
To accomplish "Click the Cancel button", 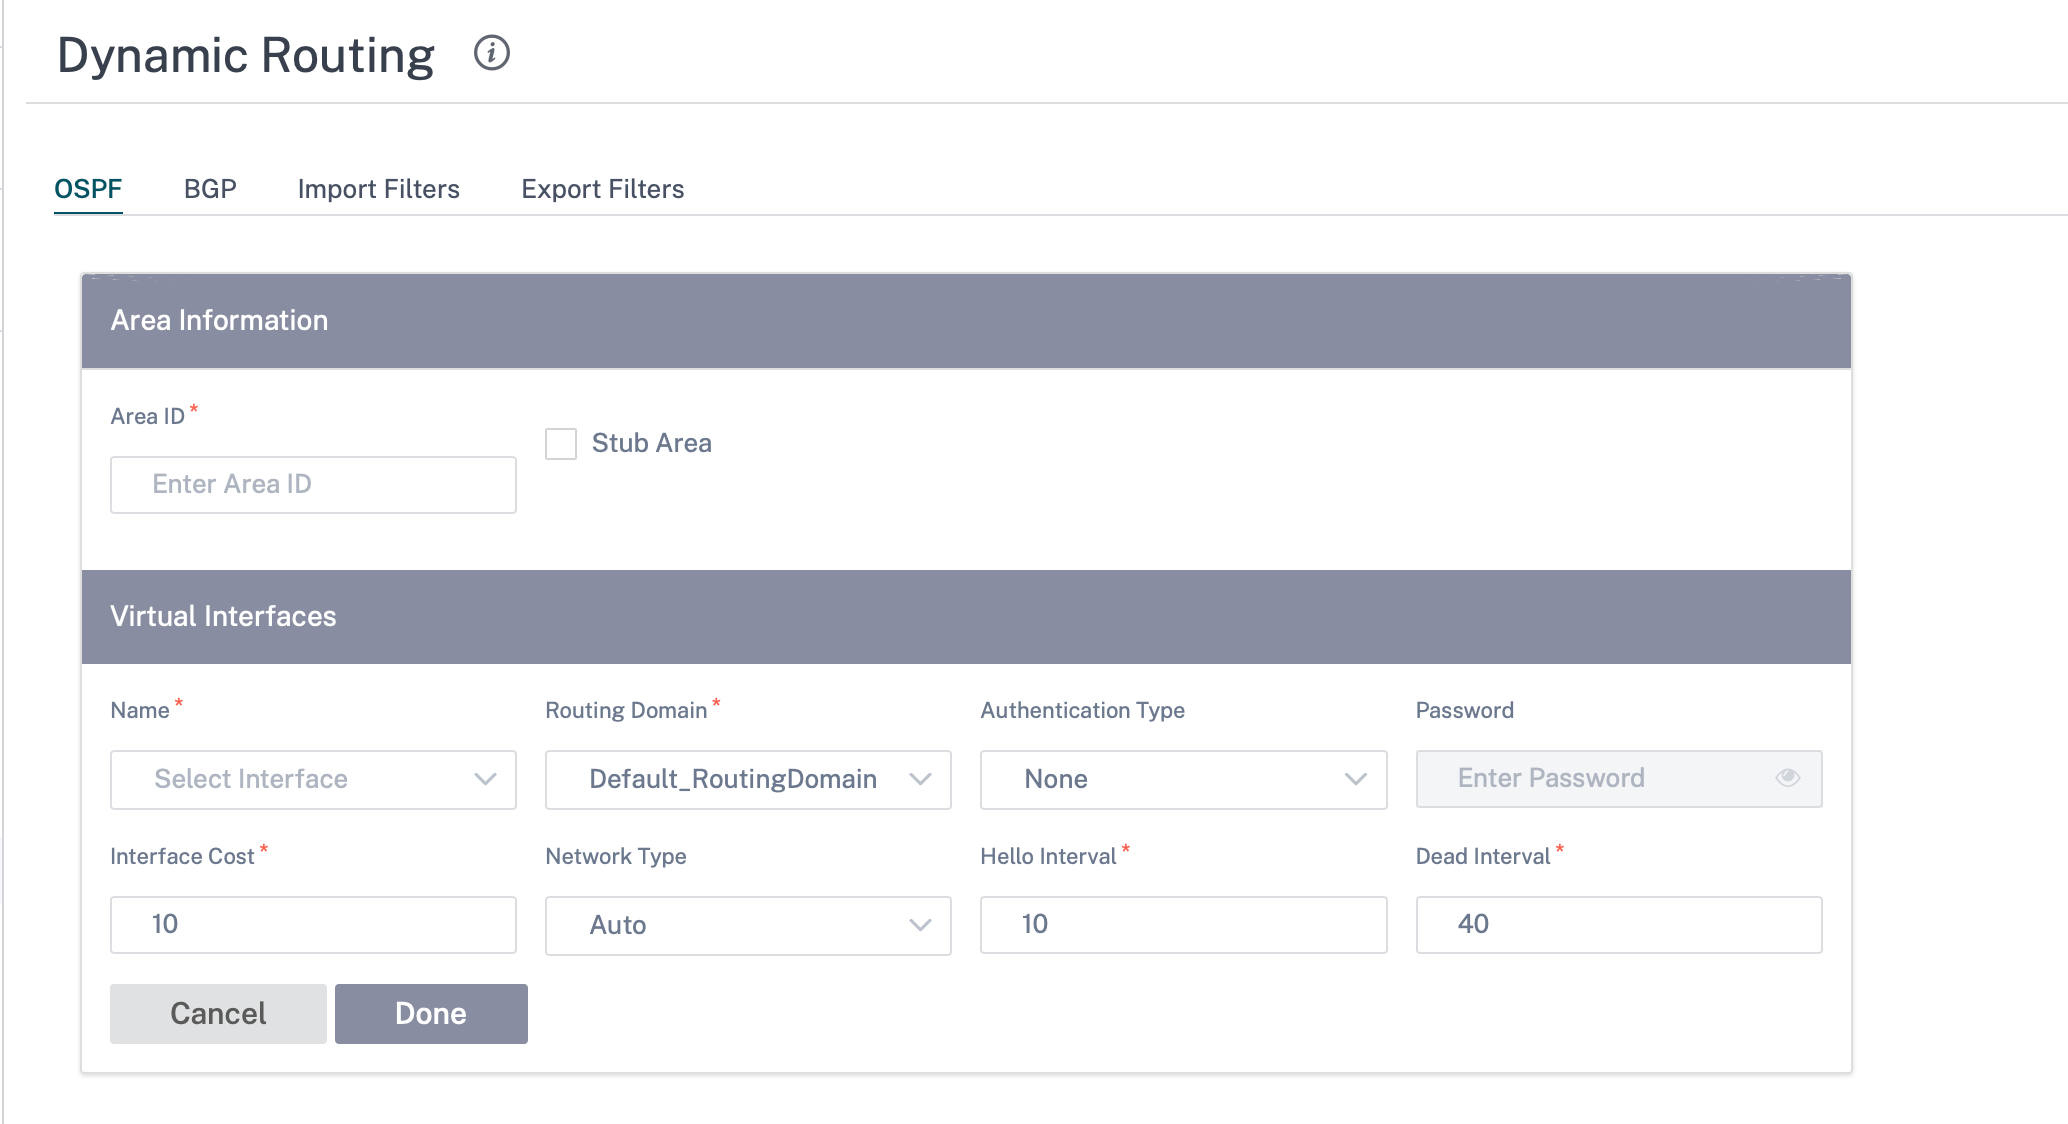I will tap(218, 1014).
